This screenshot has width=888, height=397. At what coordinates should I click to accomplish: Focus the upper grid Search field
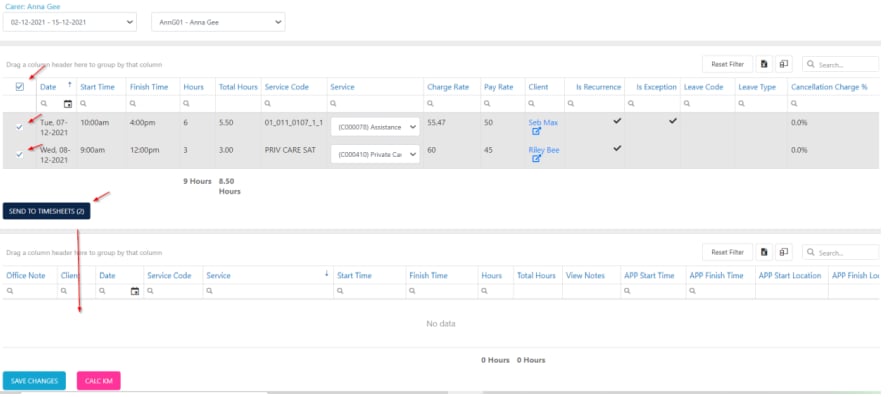point(840,65)
